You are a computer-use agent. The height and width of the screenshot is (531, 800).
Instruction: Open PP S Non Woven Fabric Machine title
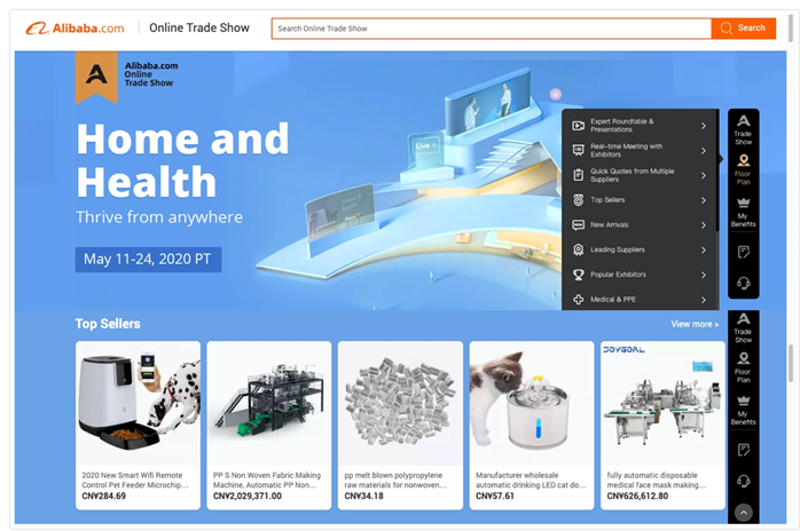[x=267, y=480]
